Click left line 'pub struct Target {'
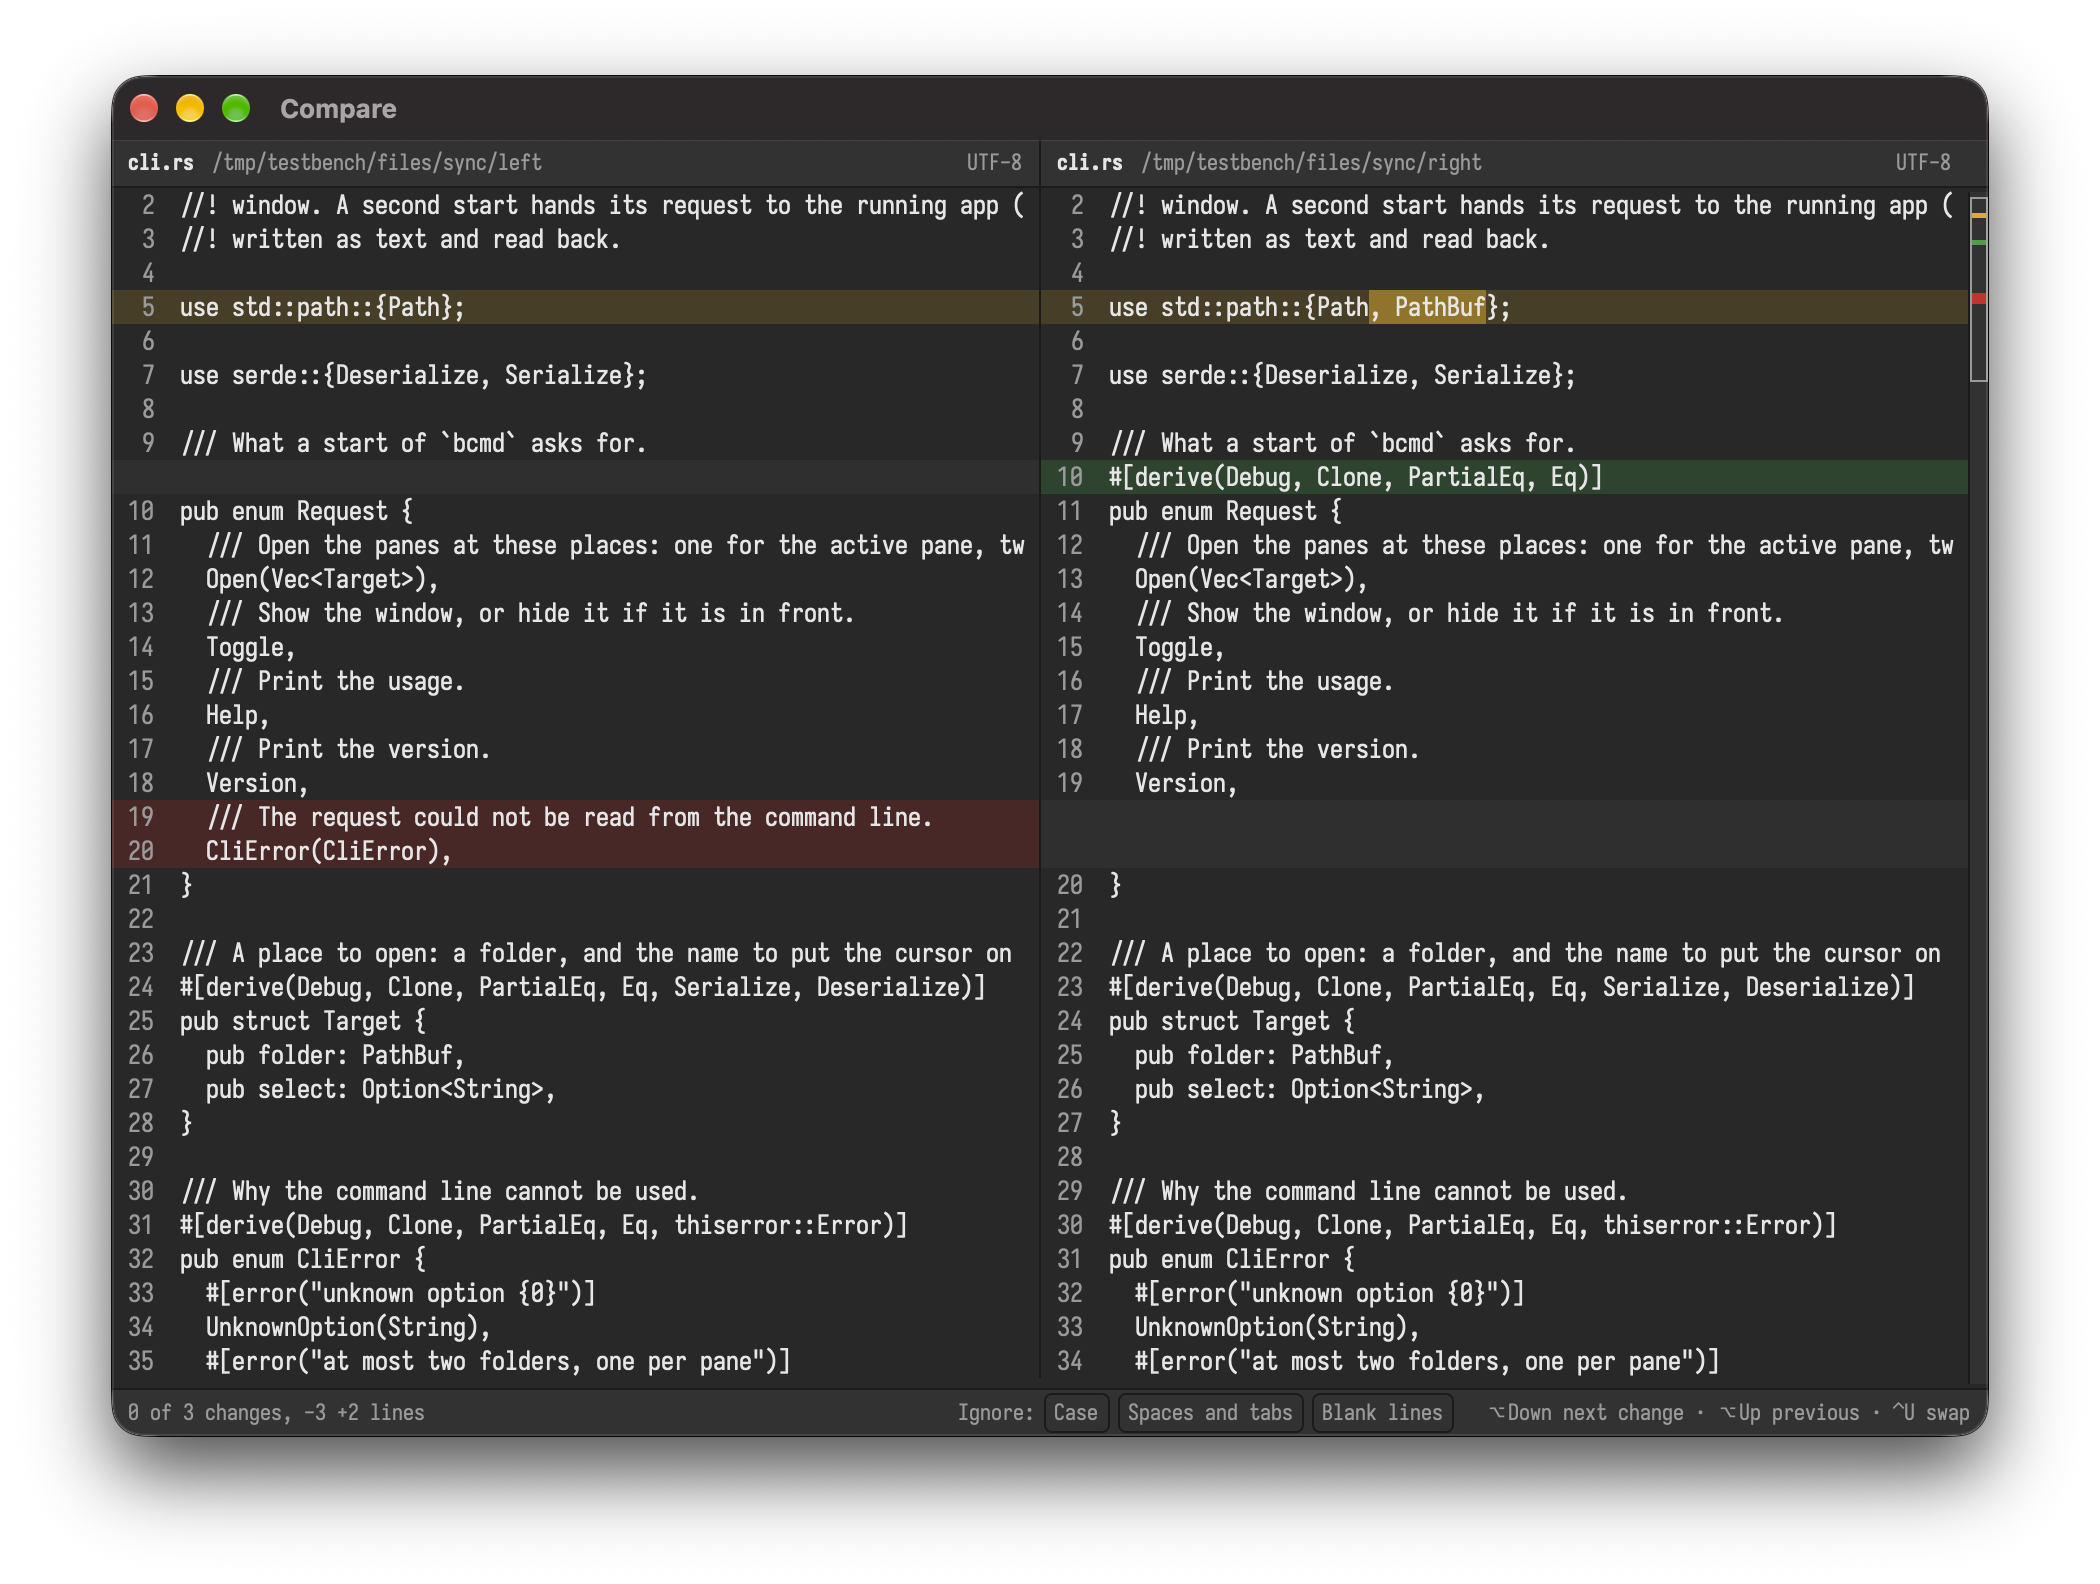The image size is (2100, 1584). [x=303, y=1021]
